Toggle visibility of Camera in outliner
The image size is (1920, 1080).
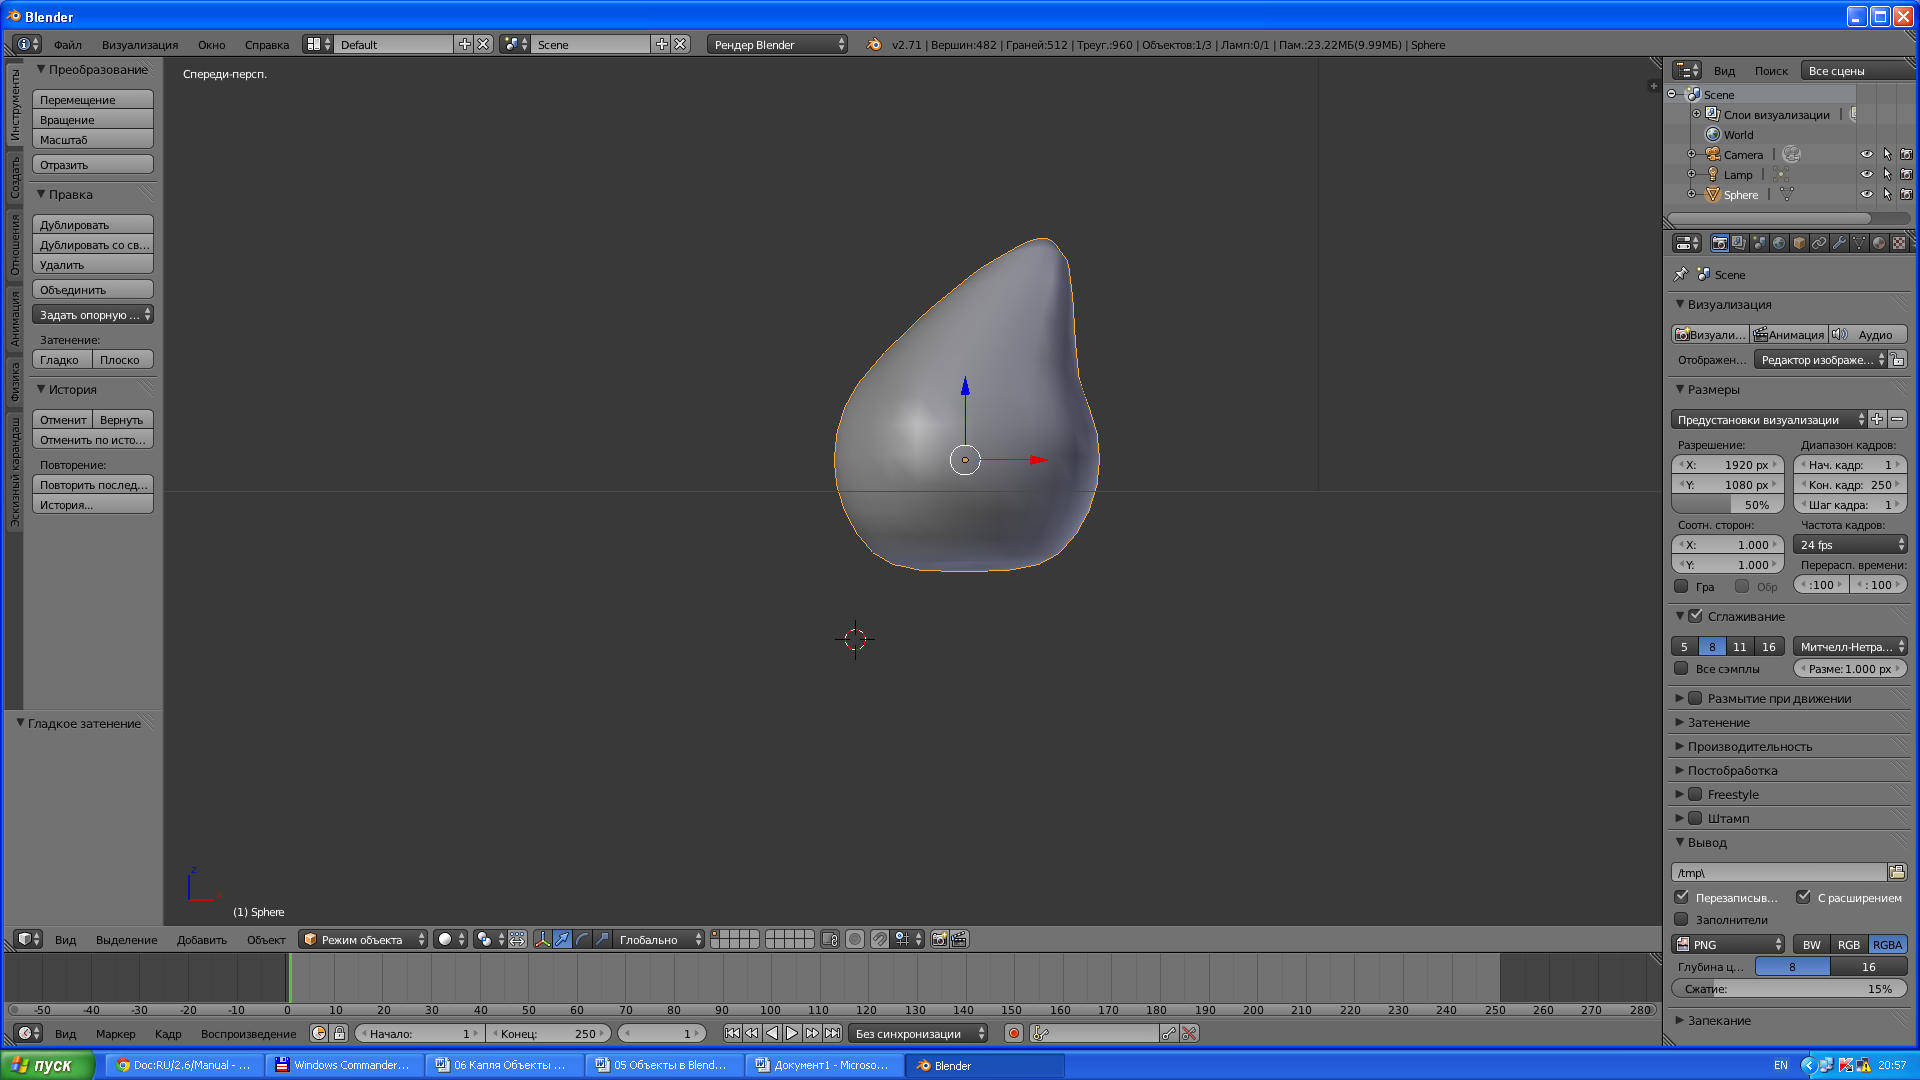pos(1867,154)
